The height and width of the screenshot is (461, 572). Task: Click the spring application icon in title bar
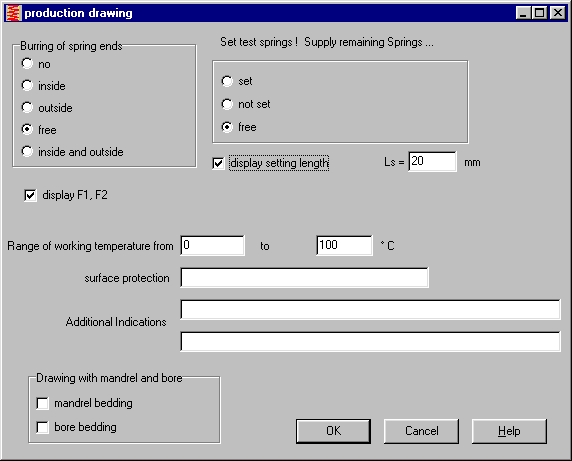pyautogui.click(x=14, y=13)
